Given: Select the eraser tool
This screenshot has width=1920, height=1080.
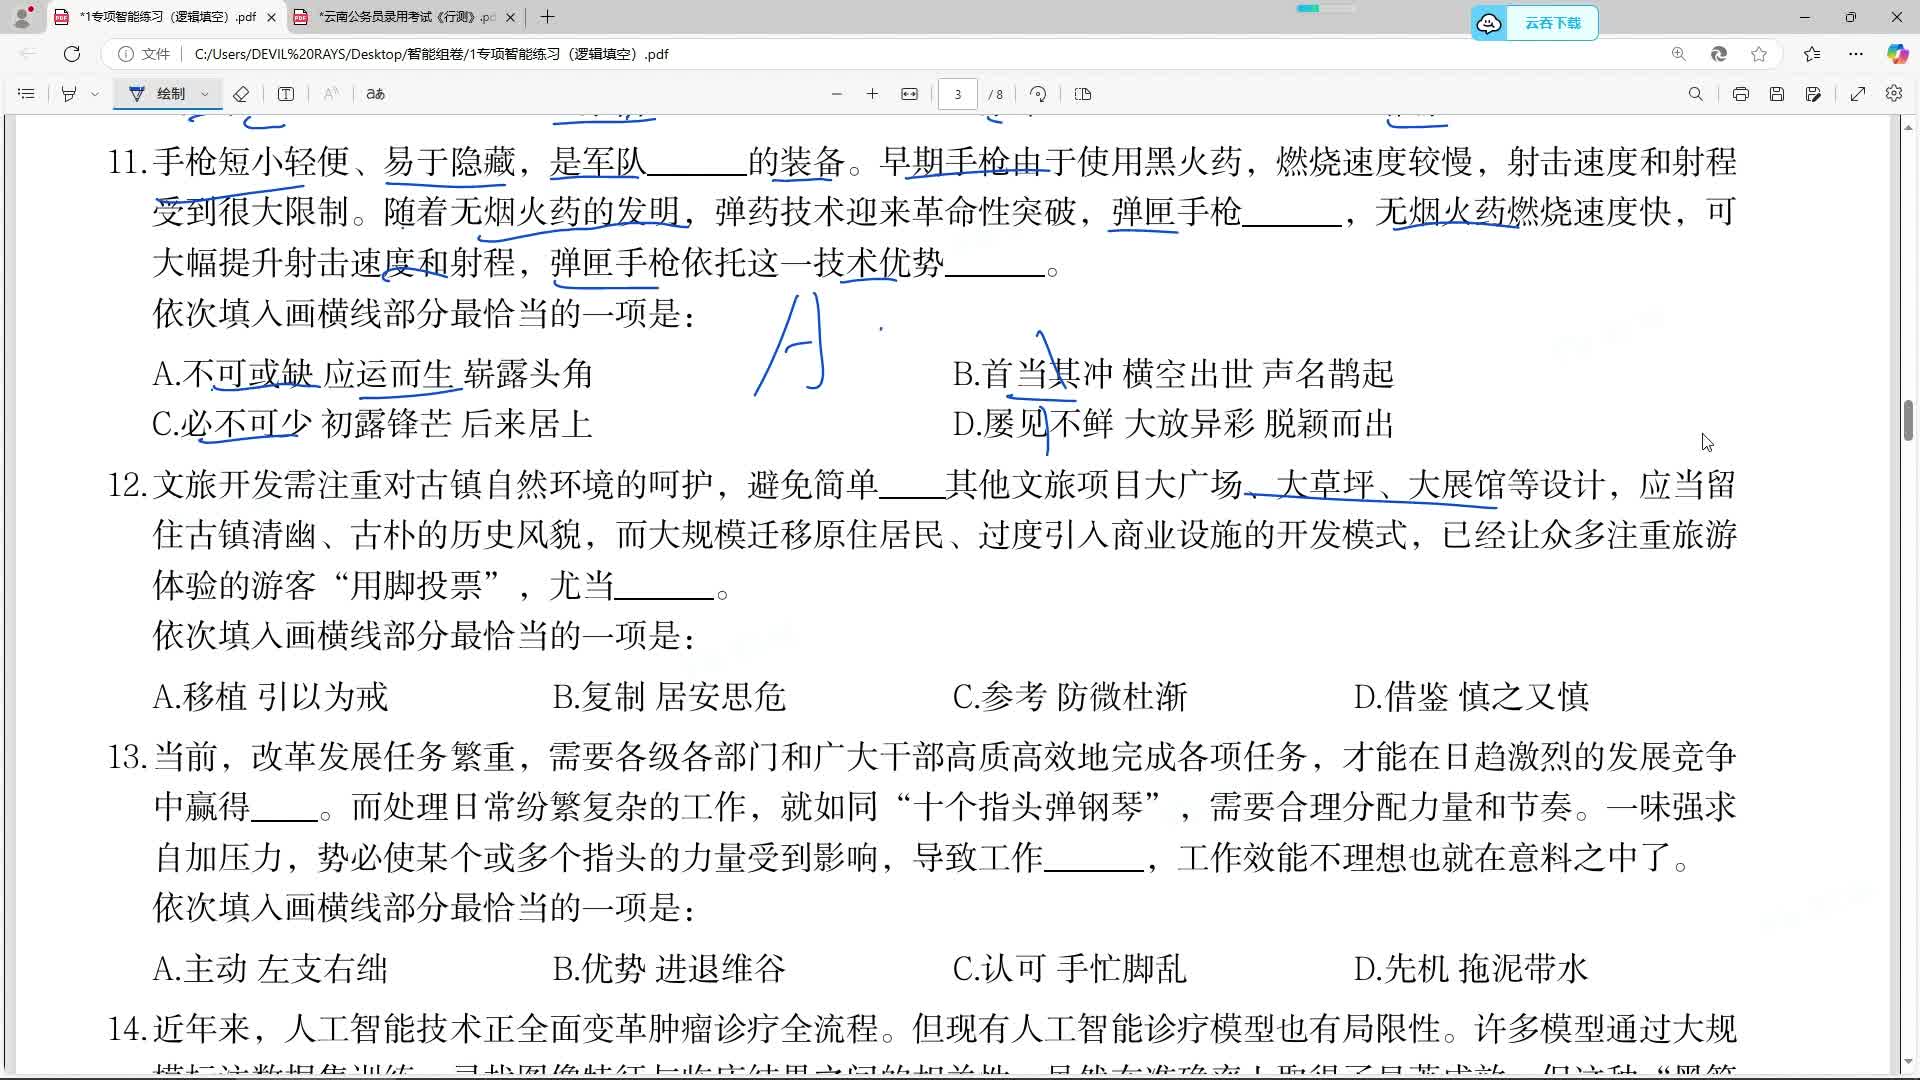Looking at the screenshot, I should pyautogui.click(x=241, y=94).
